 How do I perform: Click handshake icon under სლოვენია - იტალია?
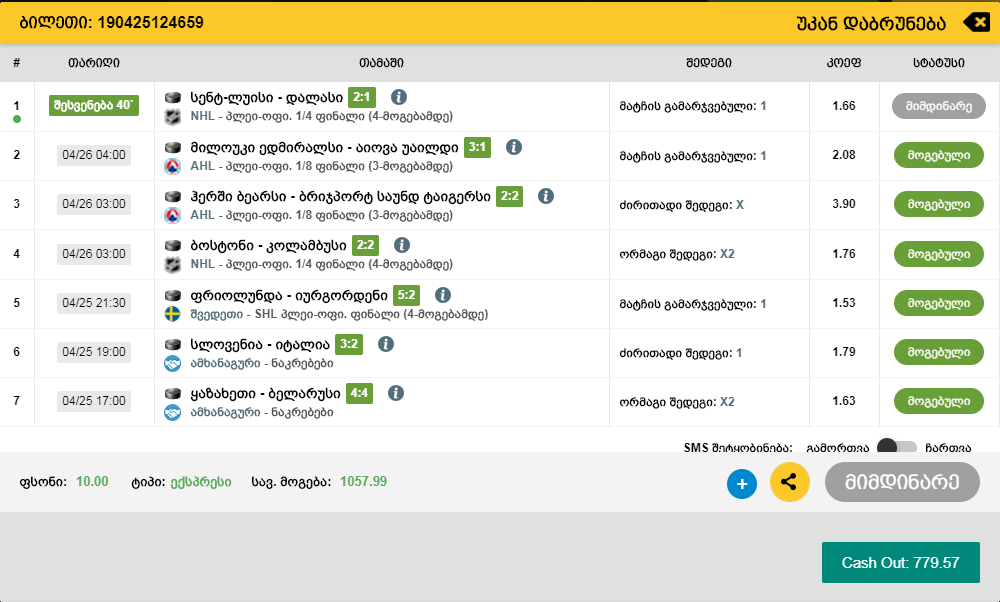pos(173,363)
